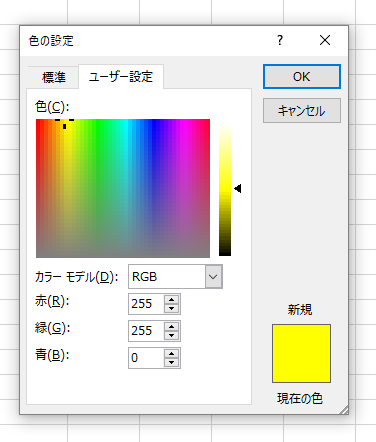The image size is (376, 442).
Task: Close the 色の設定 dialog
Action: [x=325, y=40]
